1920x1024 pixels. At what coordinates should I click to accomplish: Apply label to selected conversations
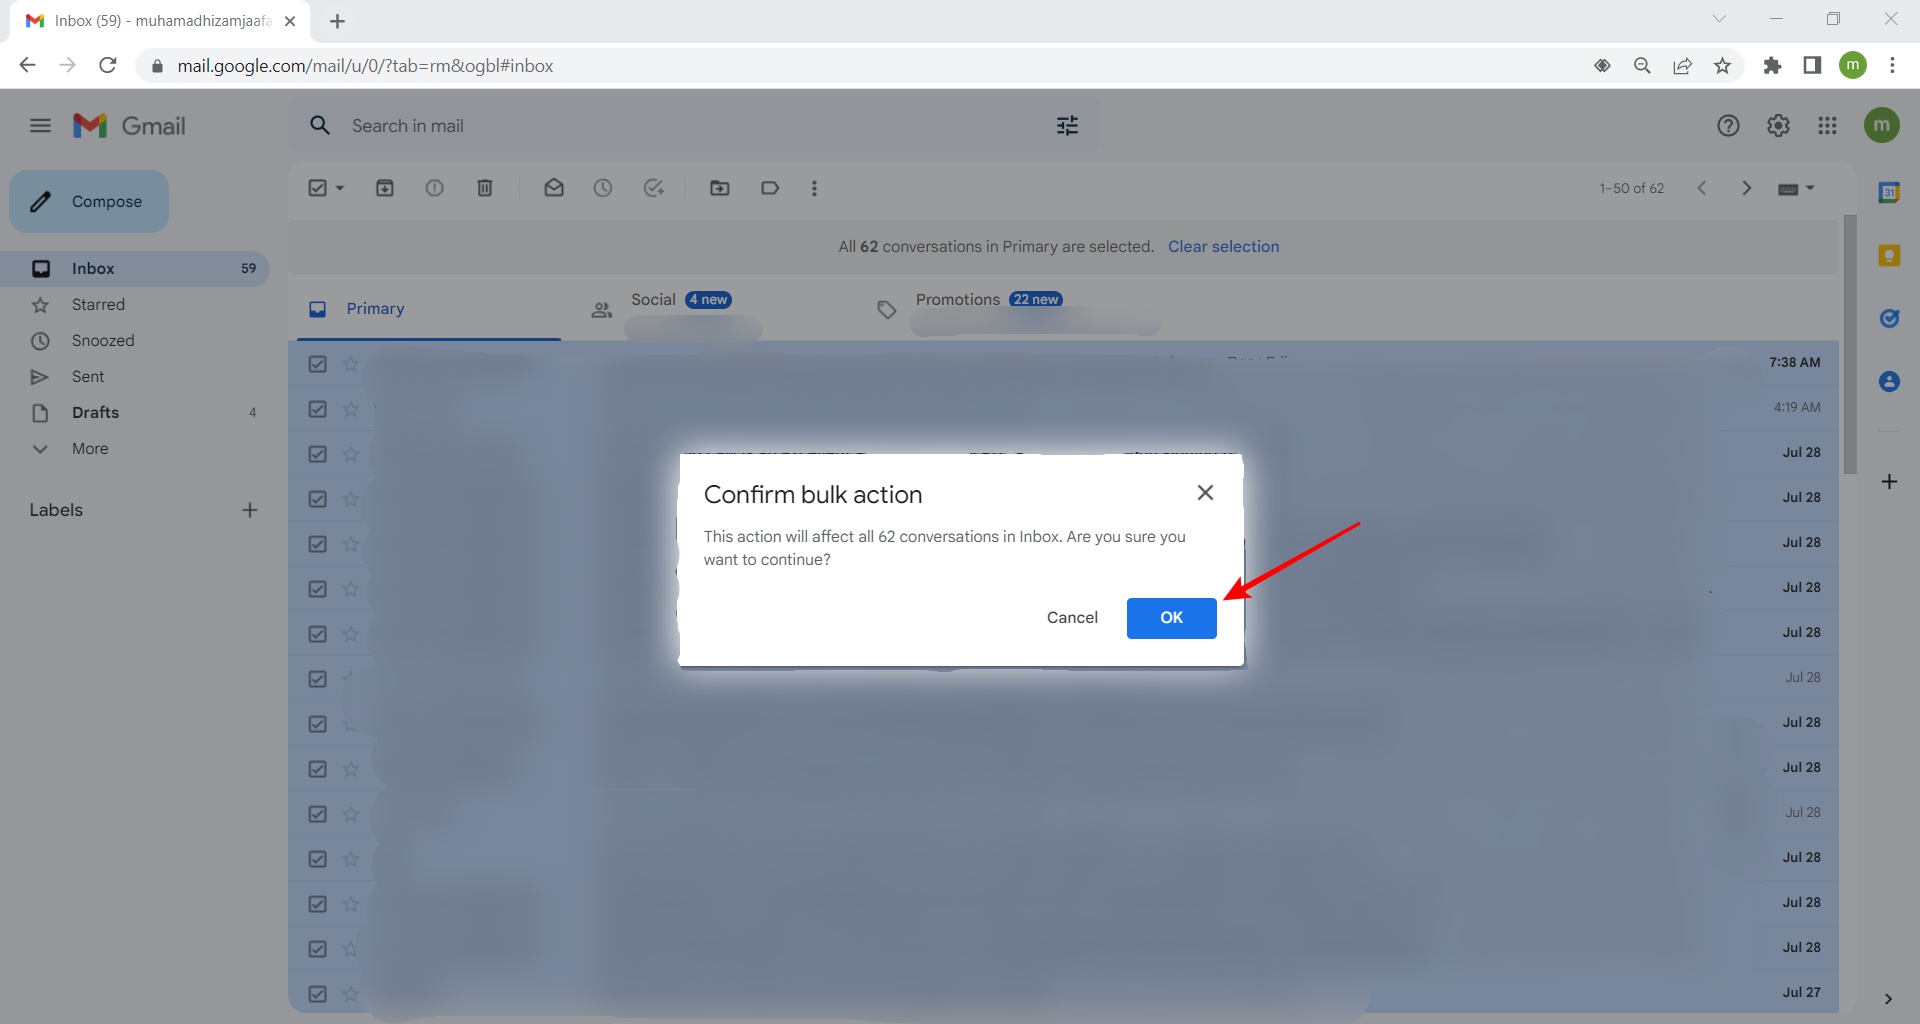(770, 188)
